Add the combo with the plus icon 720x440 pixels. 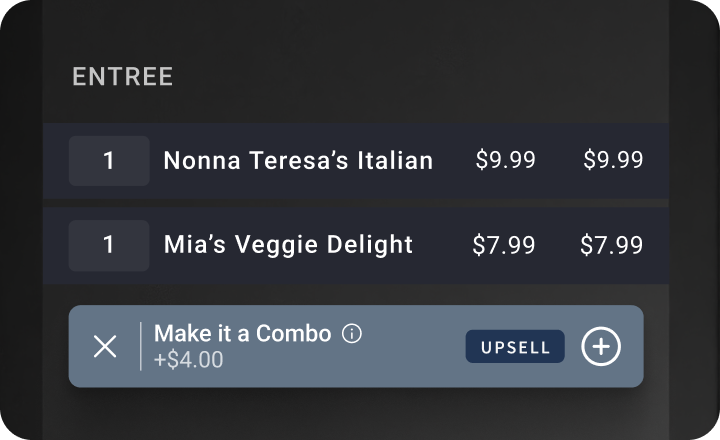[x=601, y=346]
